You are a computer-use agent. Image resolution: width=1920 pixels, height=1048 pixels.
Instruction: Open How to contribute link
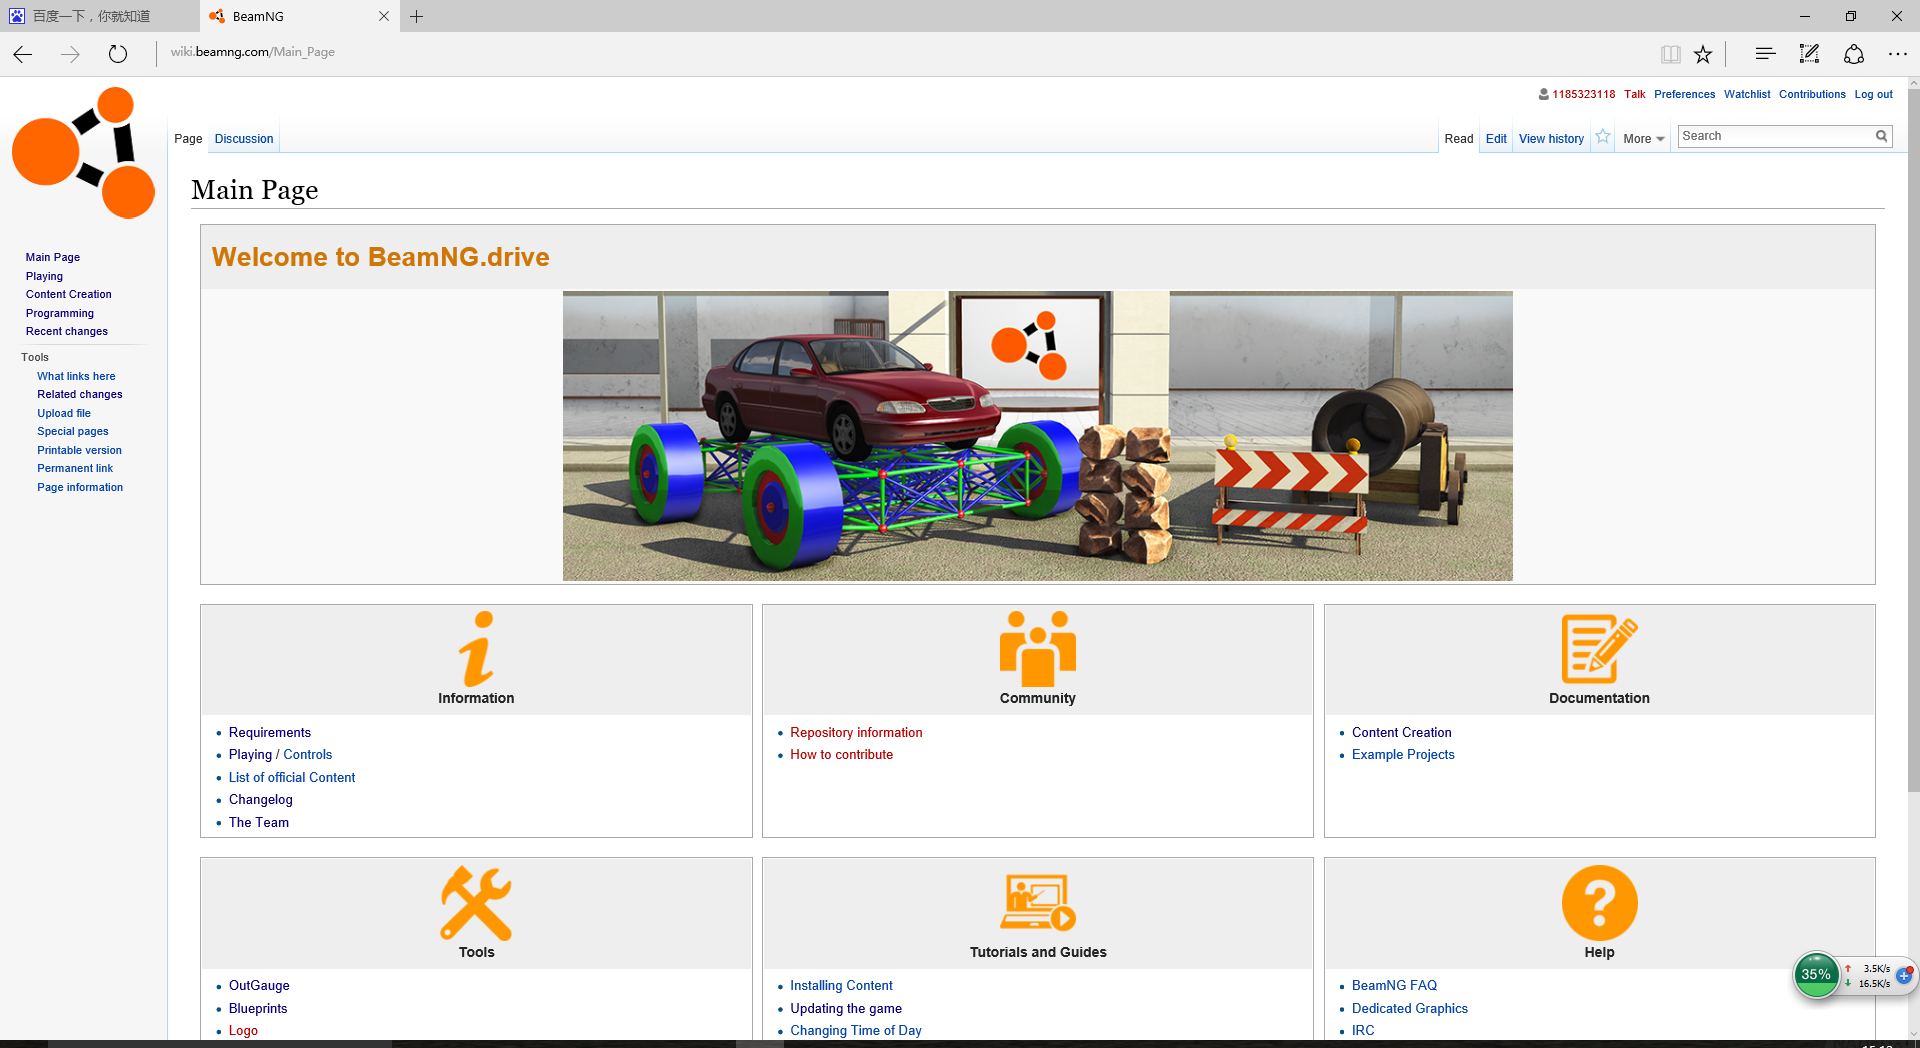pyautogui.click(x=842, y=754)
